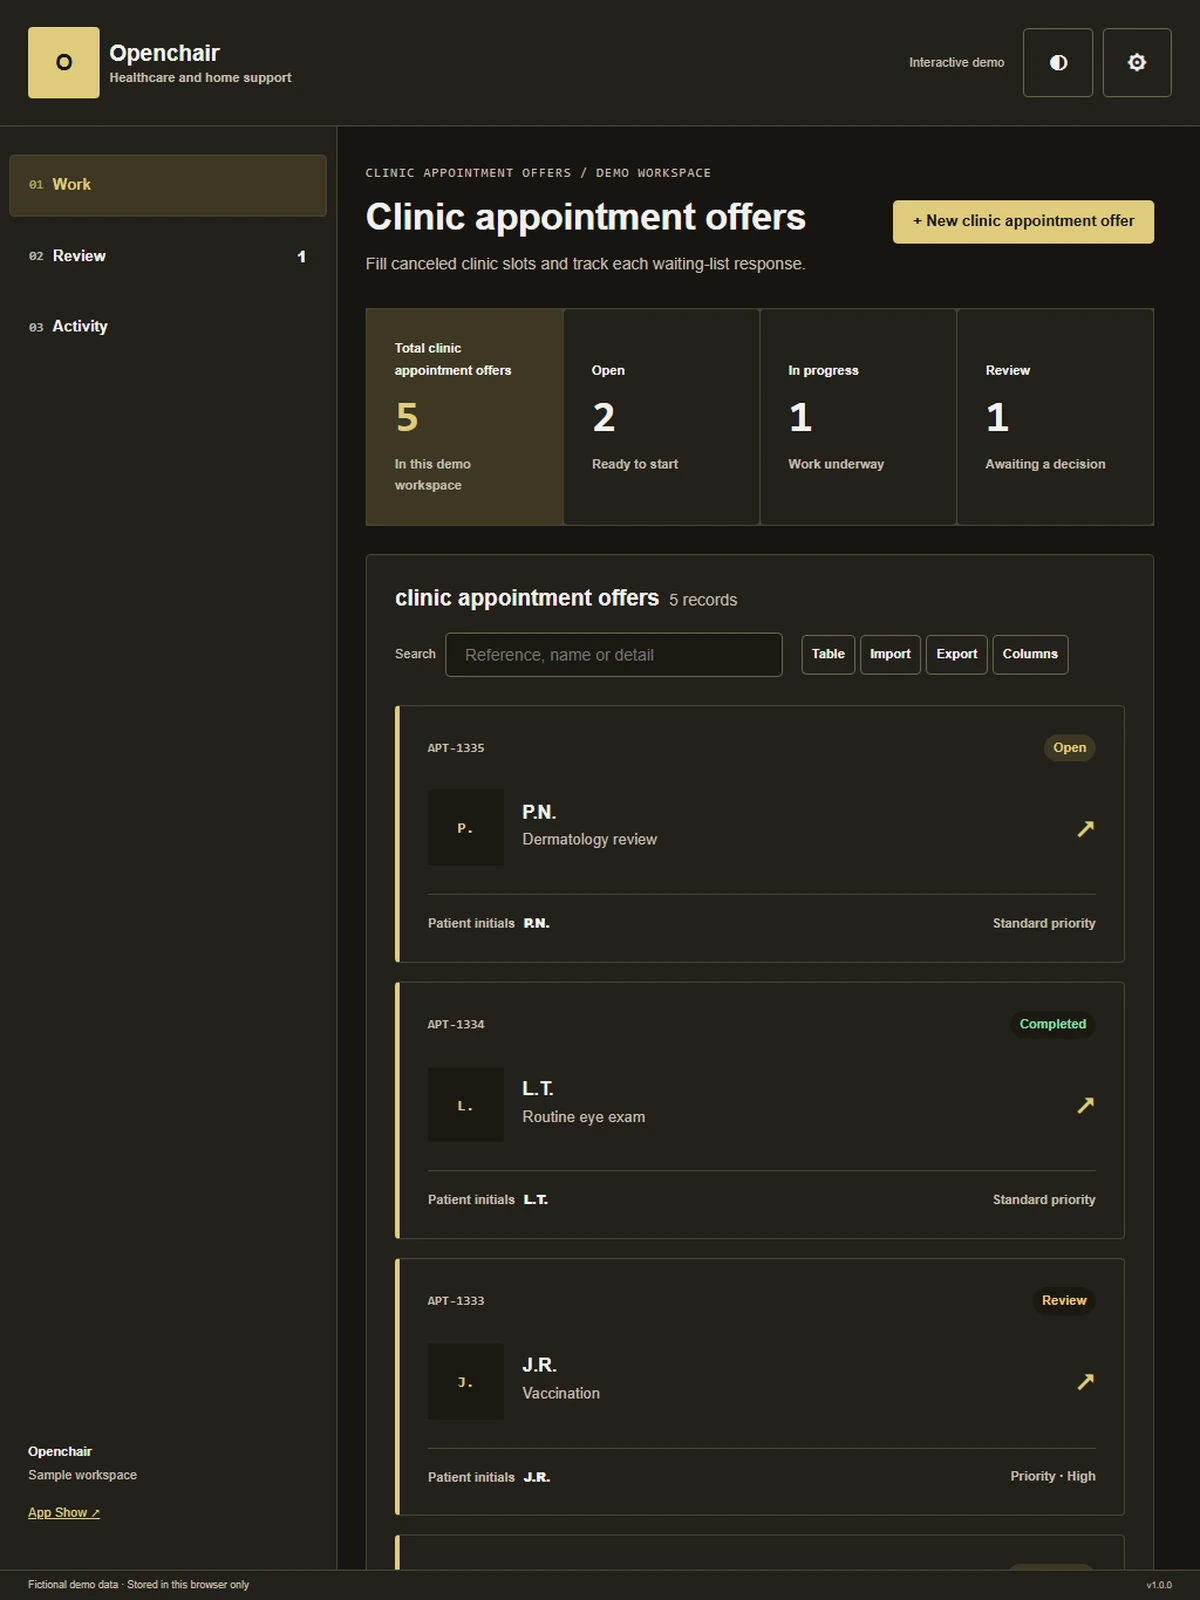
Task: Select the In progress stat card
Action: (858, 417)
